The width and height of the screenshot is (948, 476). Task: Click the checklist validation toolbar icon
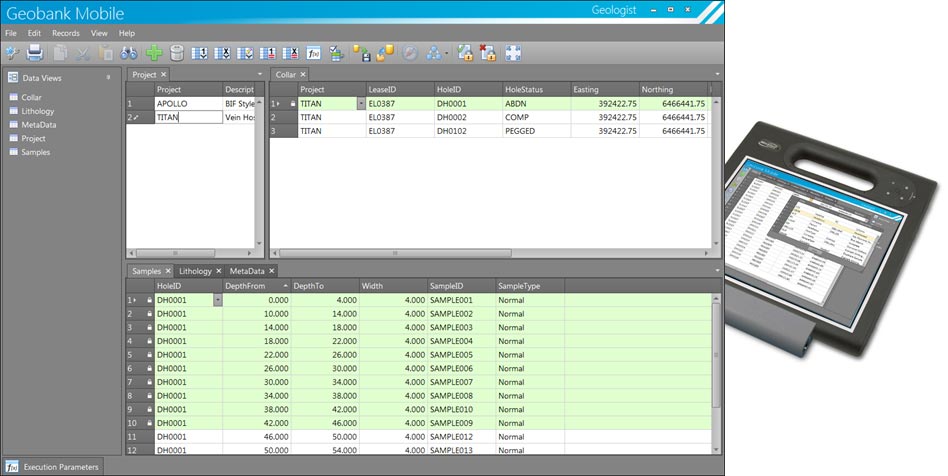(x=336, y=53)
